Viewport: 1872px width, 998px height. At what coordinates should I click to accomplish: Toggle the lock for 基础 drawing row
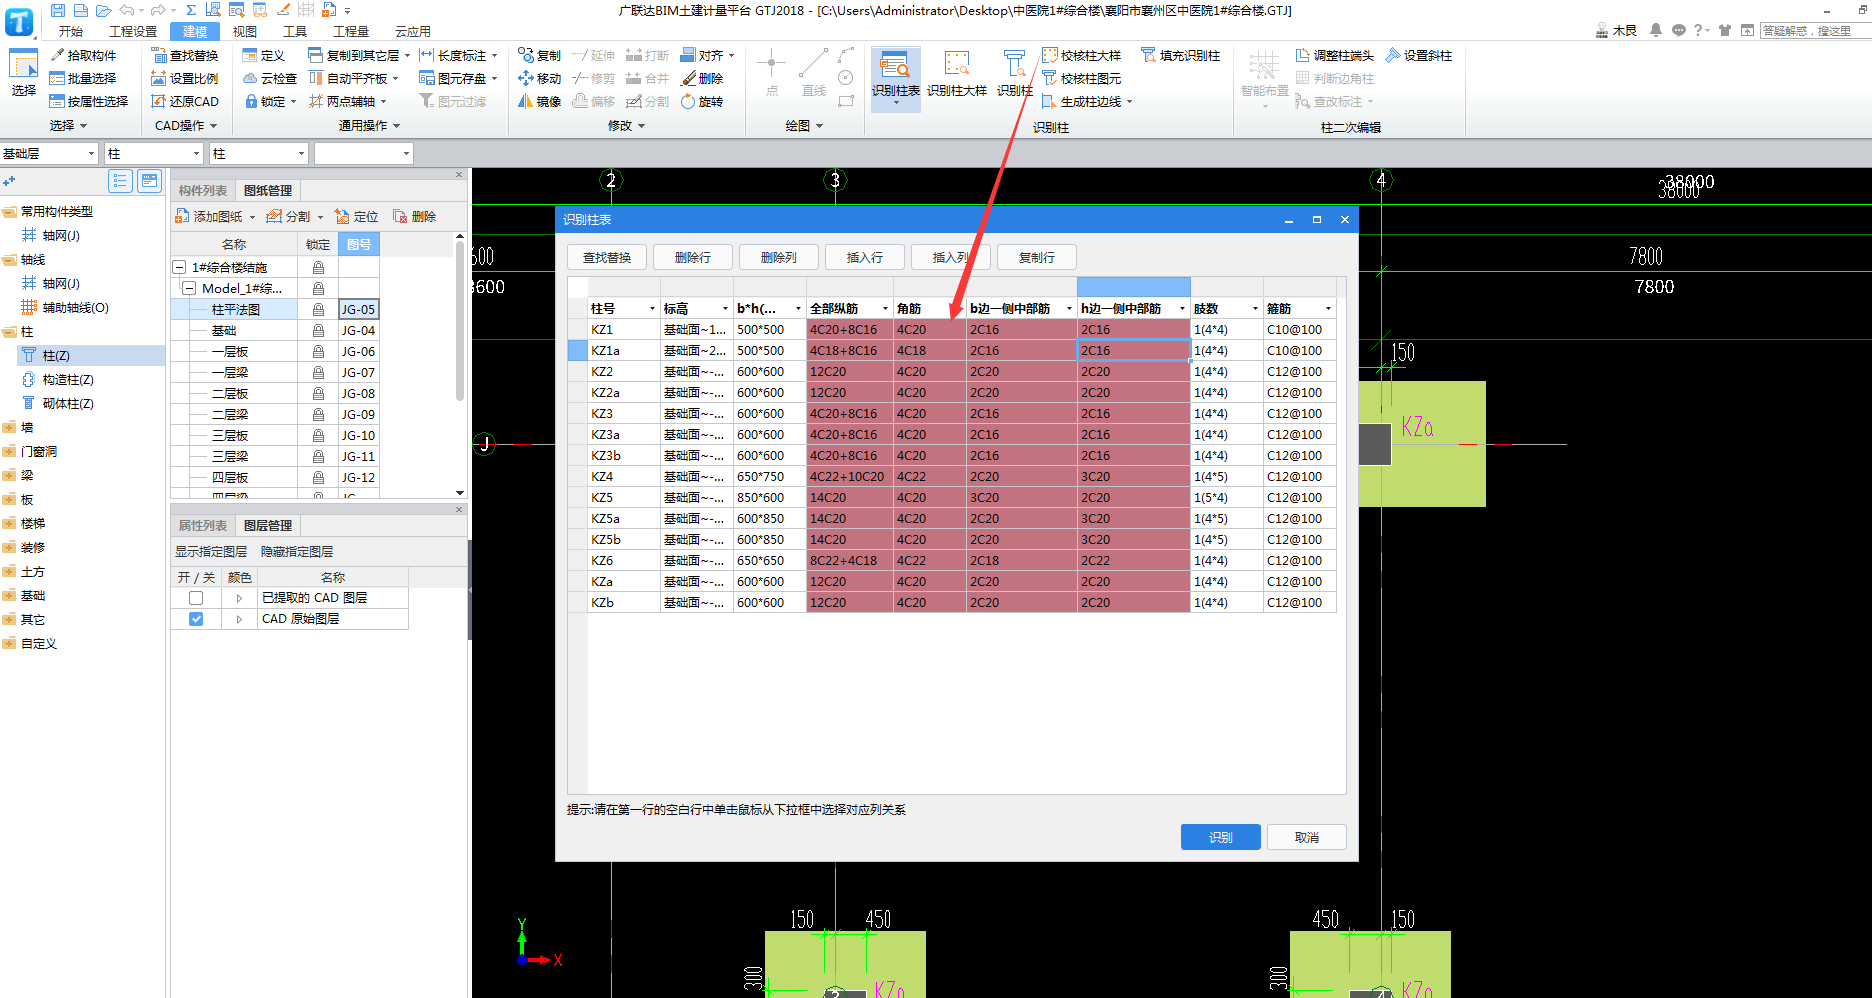[318, 331]
